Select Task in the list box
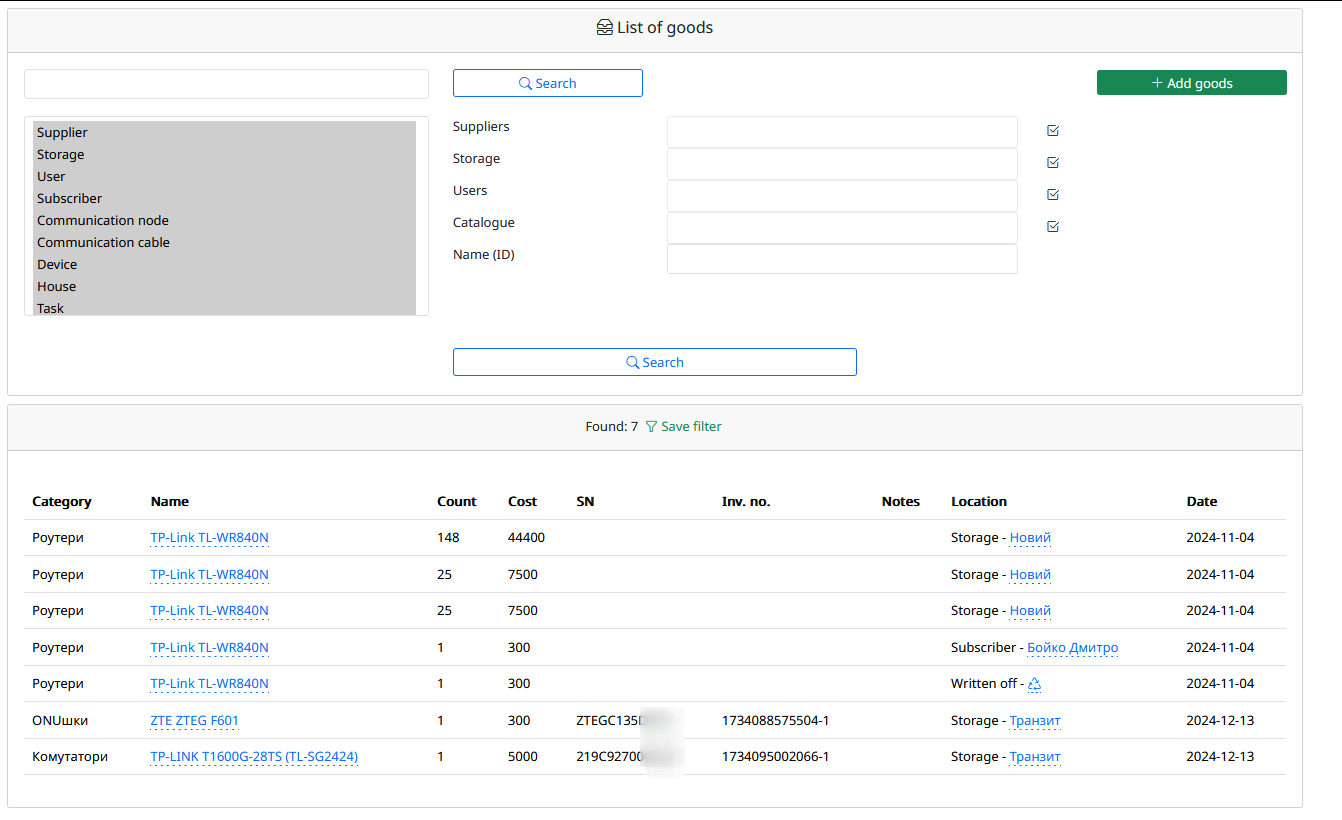Screen dimensions: 1342x820 point(224,307)
